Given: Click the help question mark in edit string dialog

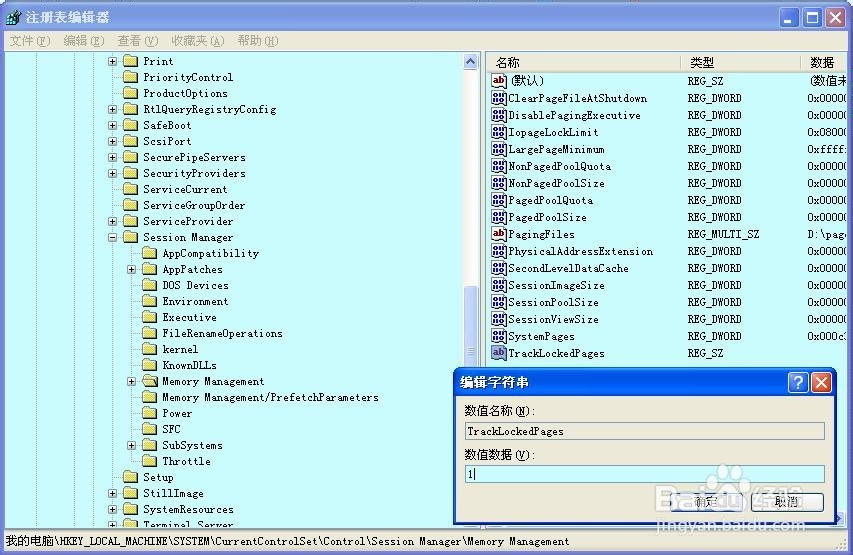Looking at the screenshot, I should [798, 383].
